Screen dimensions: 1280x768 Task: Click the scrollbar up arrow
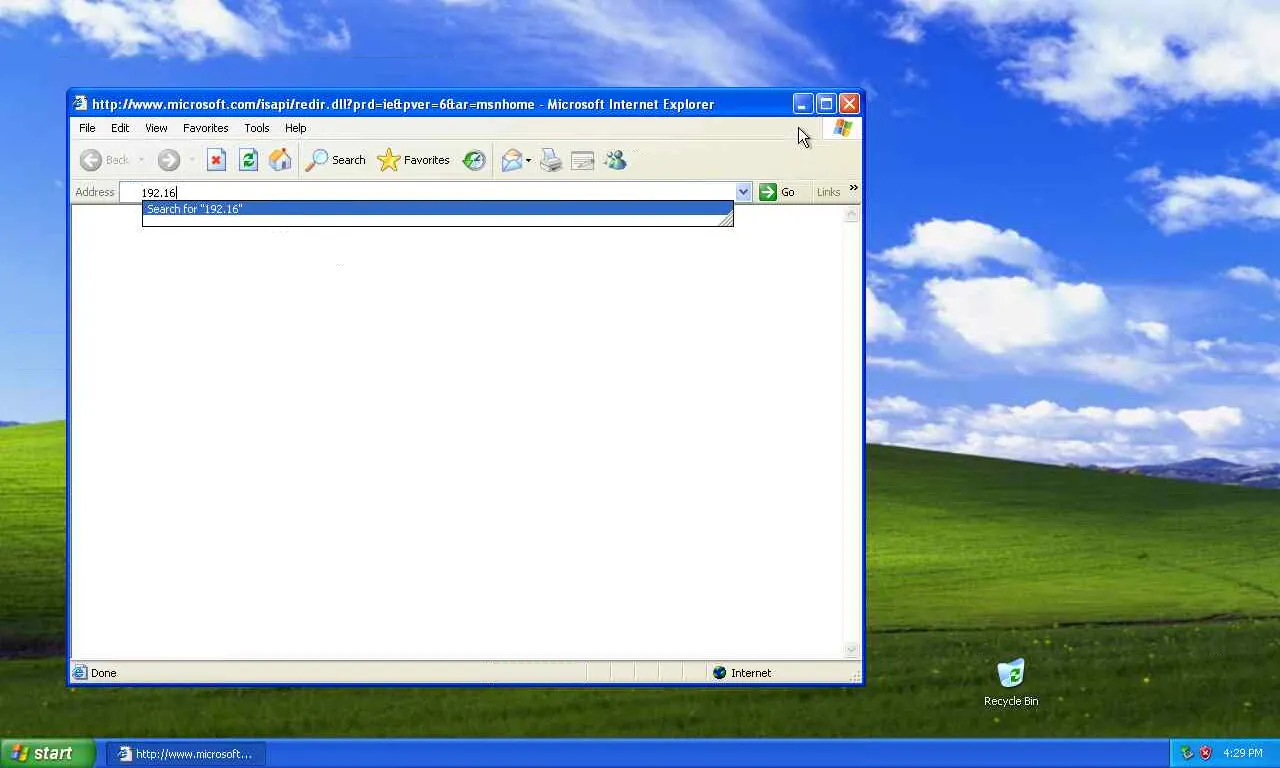852,214
